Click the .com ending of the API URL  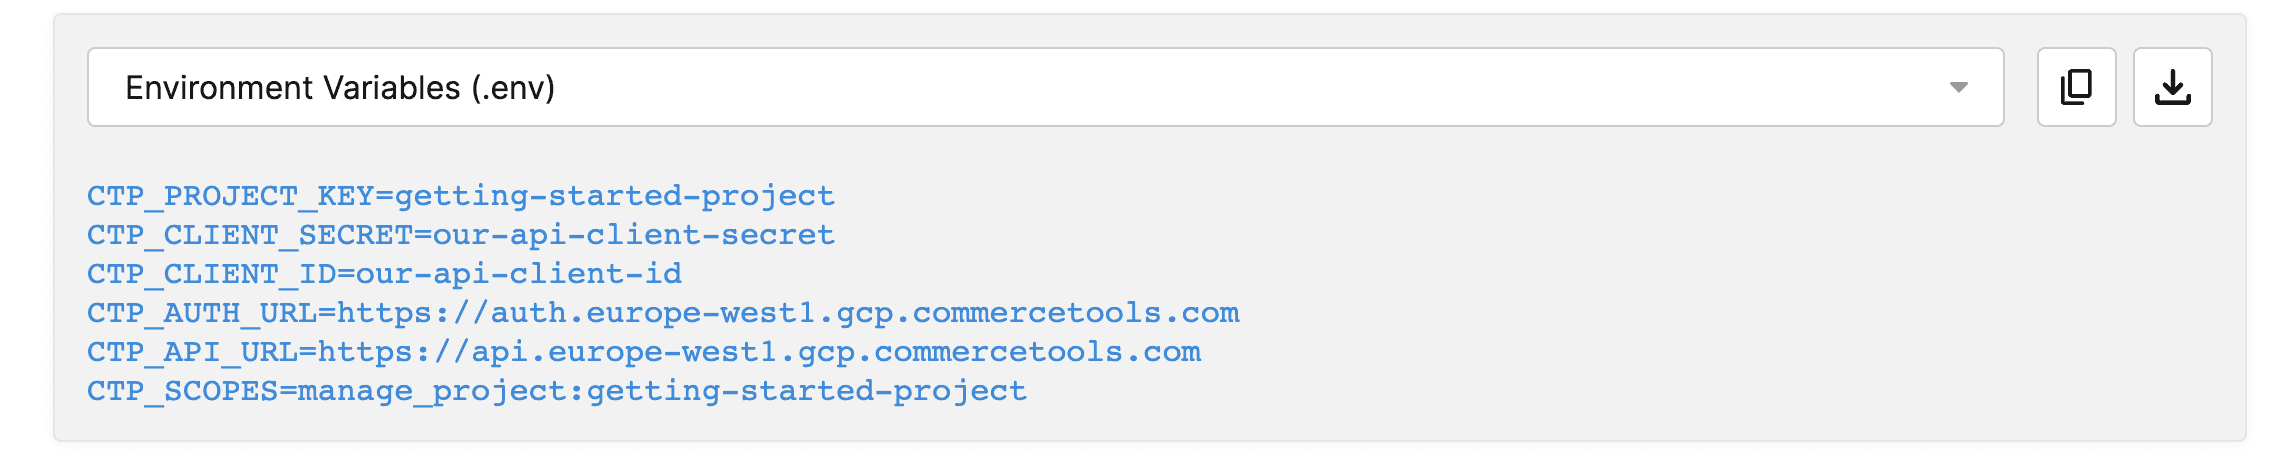tap(1163, 352)
